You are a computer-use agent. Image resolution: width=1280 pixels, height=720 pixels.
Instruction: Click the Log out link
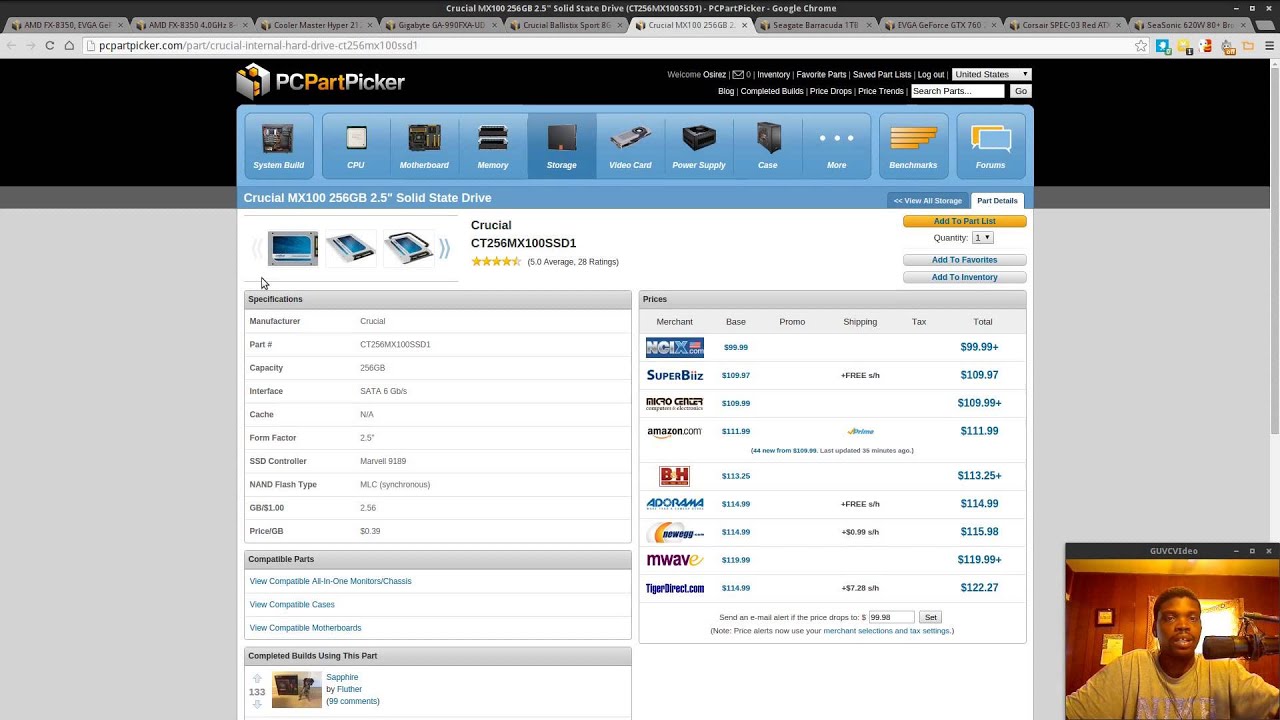(931, 74)
